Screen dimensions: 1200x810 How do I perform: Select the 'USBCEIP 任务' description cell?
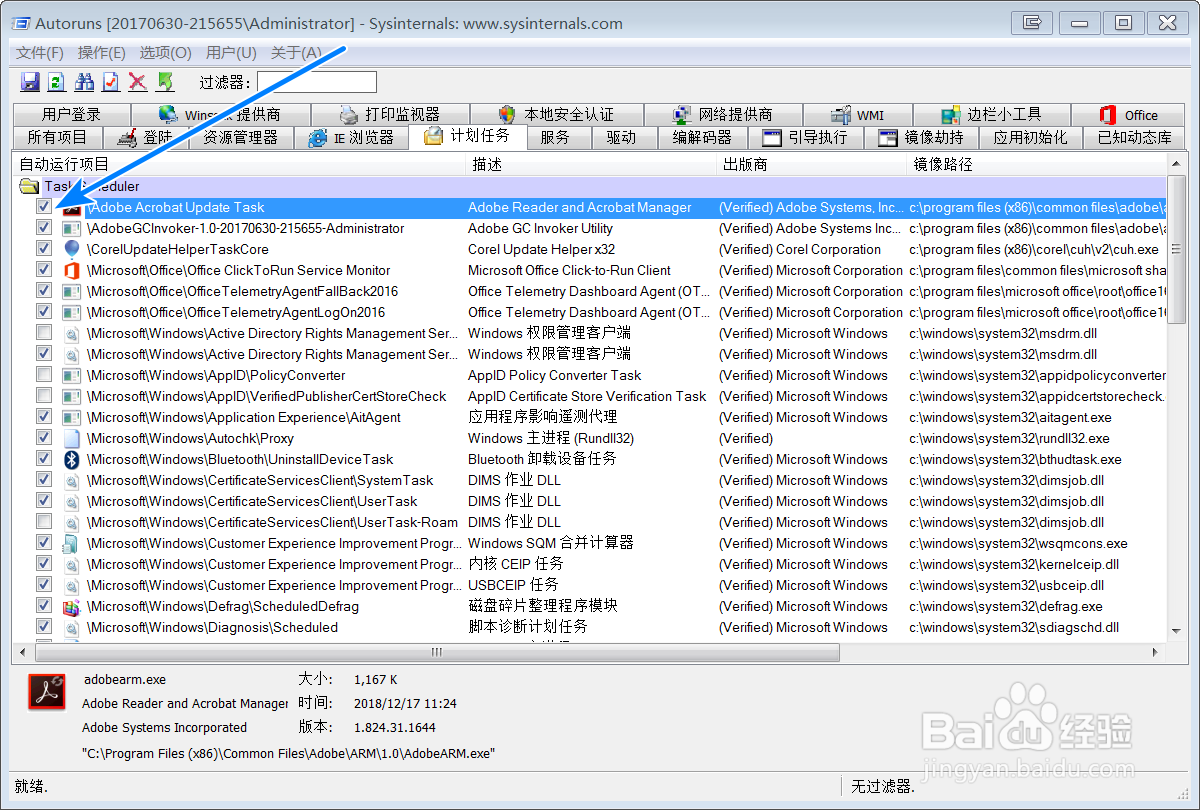(x=513, y=585)
